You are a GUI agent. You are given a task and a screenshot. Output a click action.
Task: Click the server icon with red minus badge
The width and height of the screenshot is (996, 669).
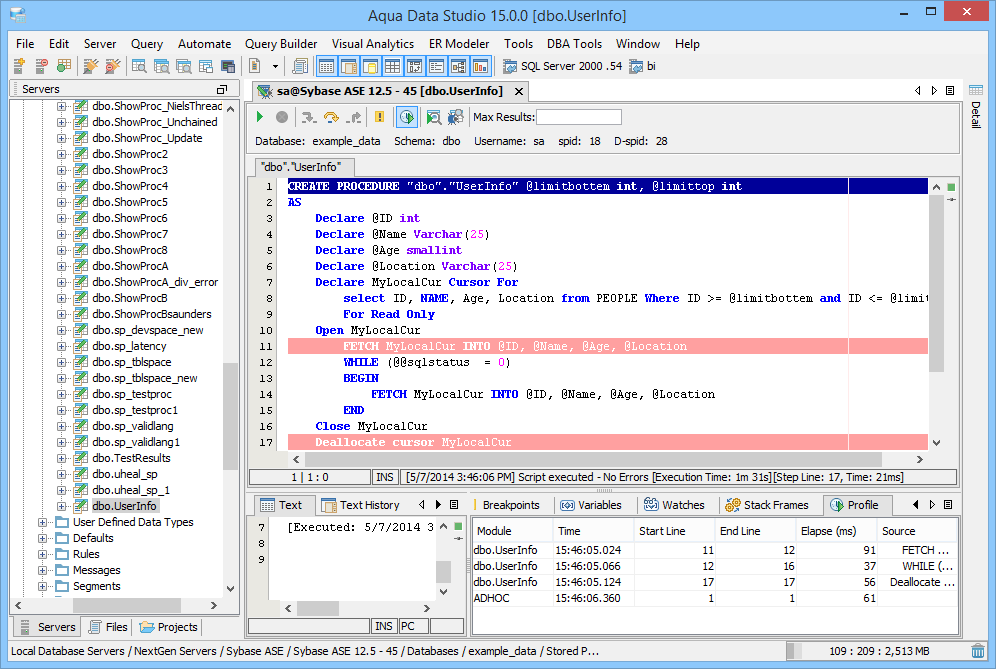(41, 65)
